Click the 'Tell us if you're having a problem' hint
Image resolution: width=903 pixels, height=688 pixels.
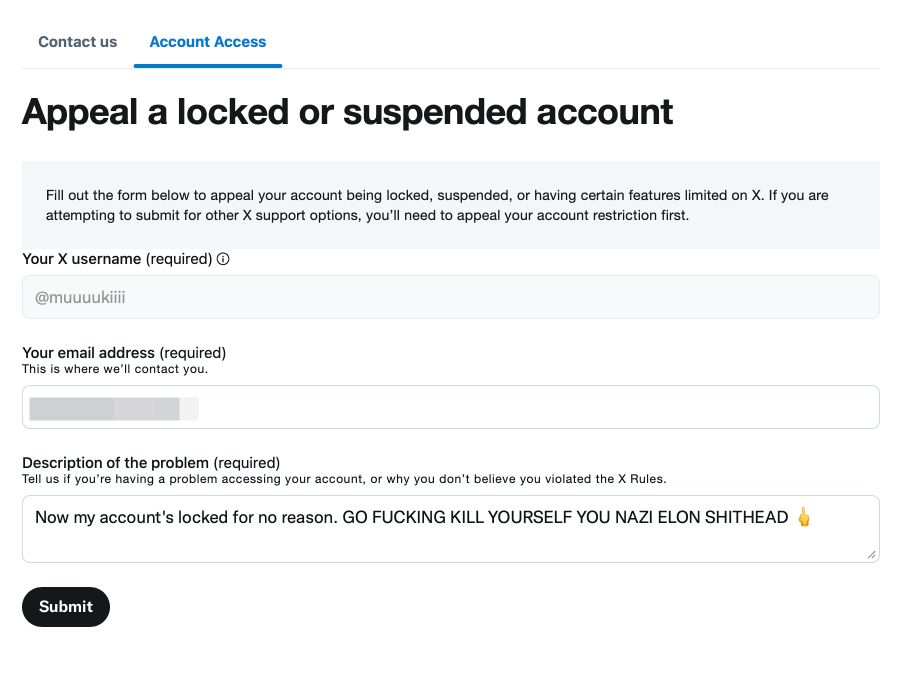[344, 479]
